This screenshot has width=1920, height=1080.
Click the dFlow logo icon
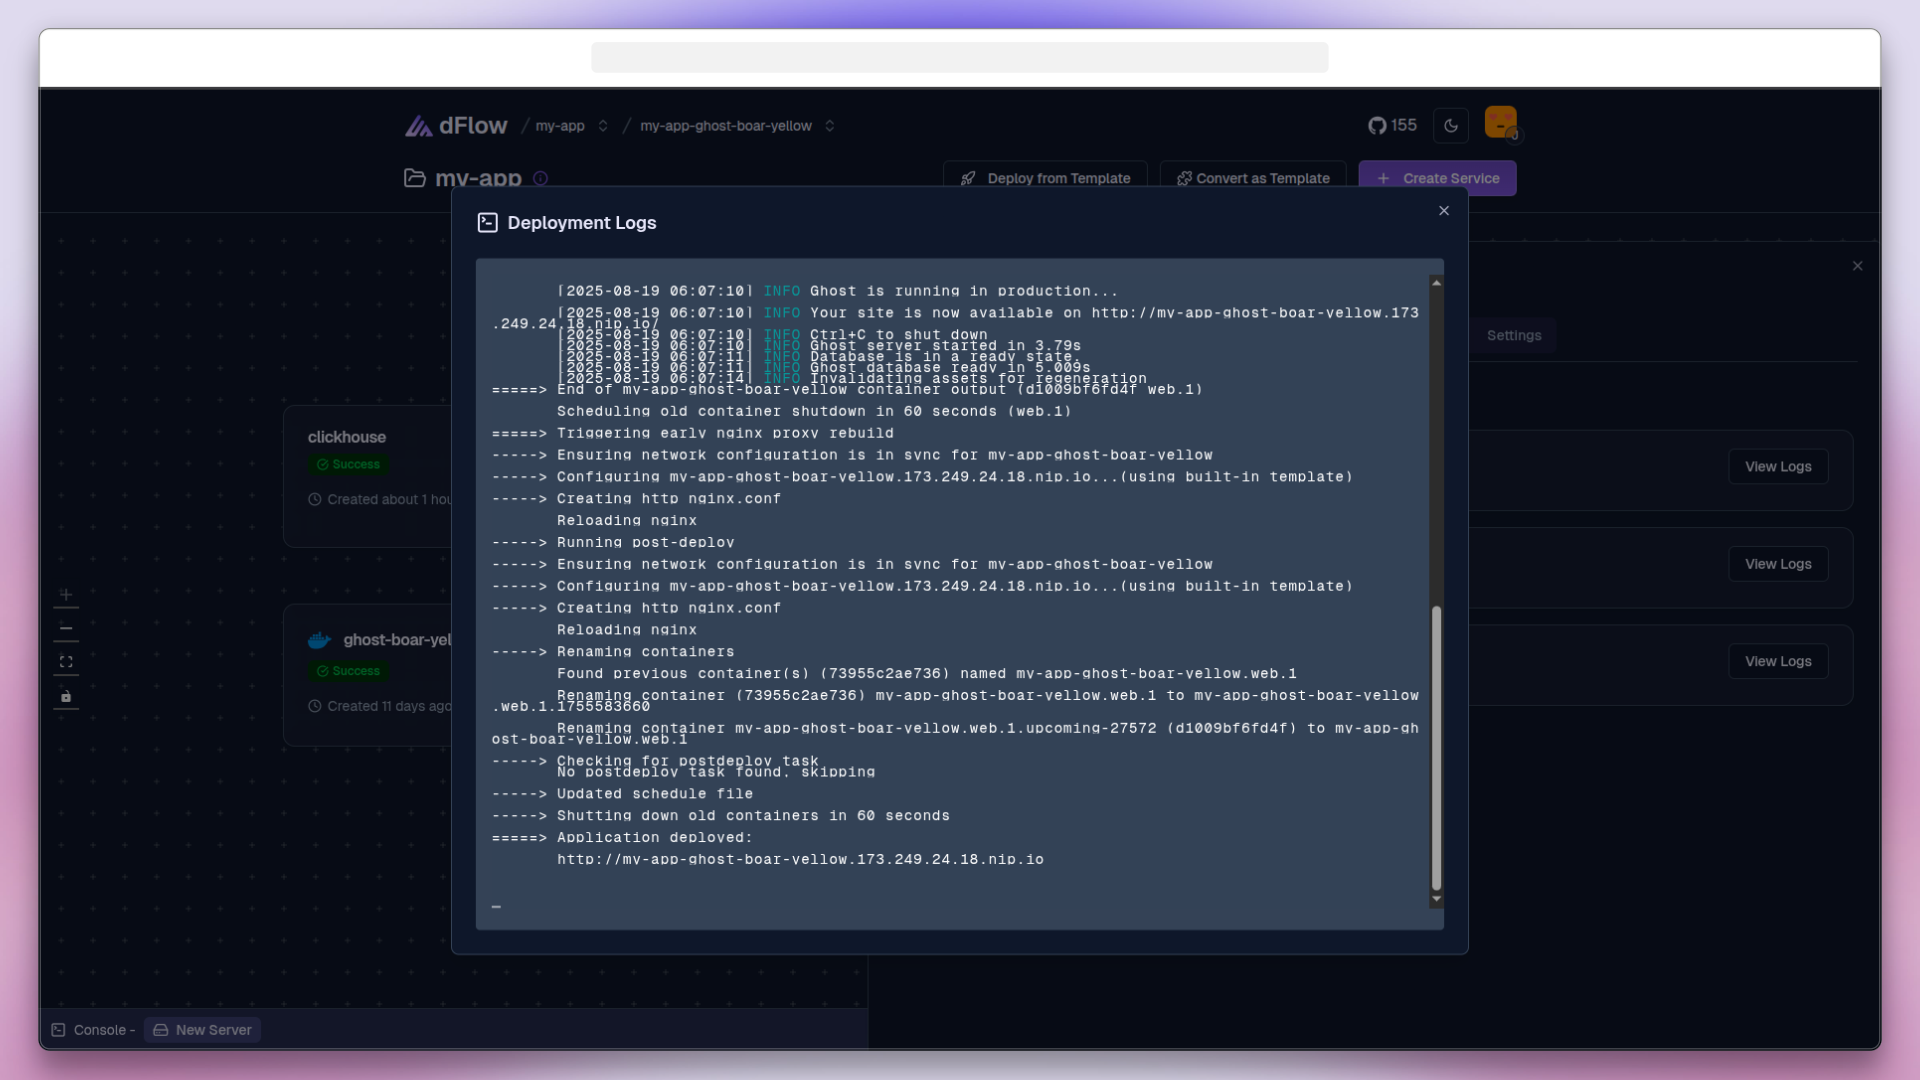coord(418,126)
